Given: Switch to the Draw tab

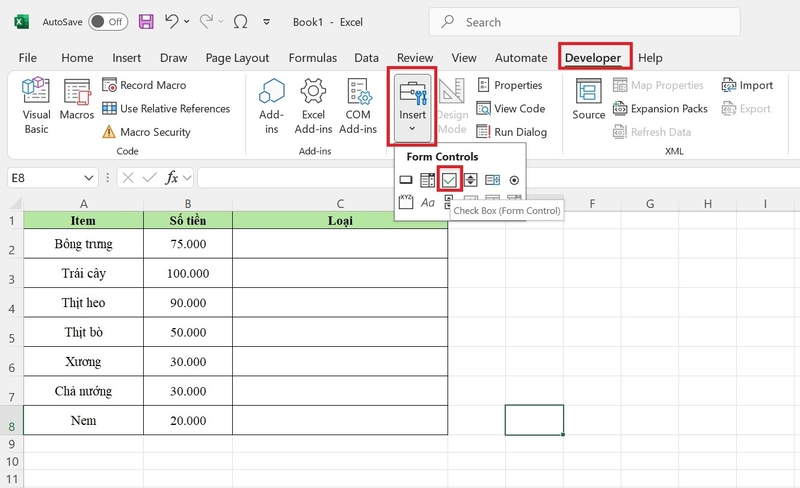Looking at the screenshot, I should coord(173,58).
